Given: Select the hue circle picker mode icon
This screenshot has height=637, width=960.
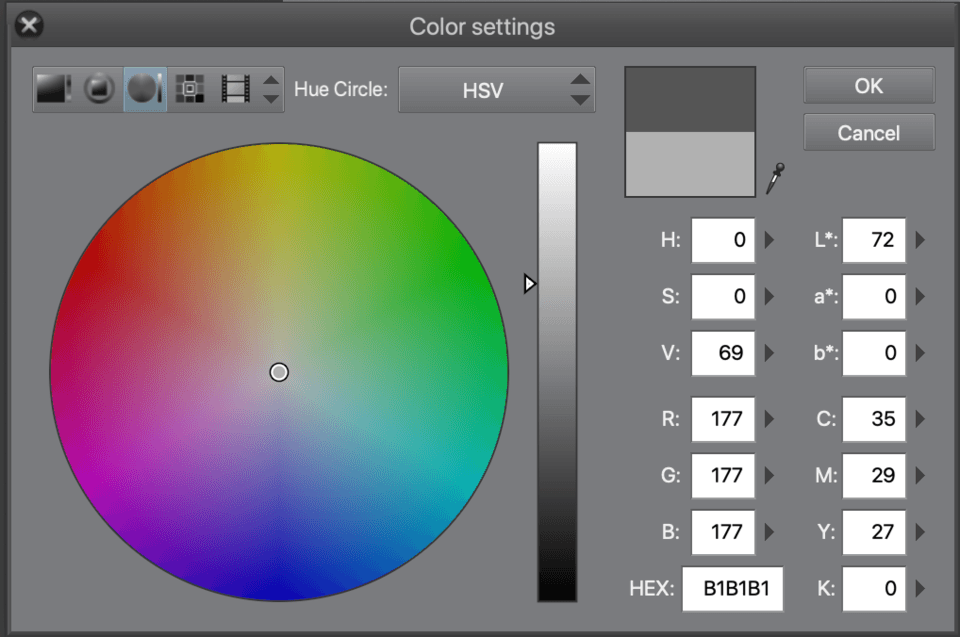Looking at the screenshot, I should (x=145, y=89).
